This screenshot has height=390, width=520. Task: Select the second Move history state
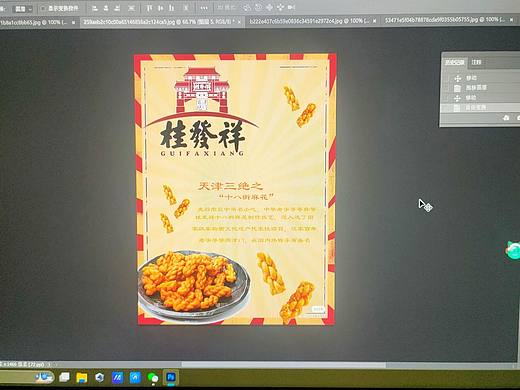tap(480, 98)
